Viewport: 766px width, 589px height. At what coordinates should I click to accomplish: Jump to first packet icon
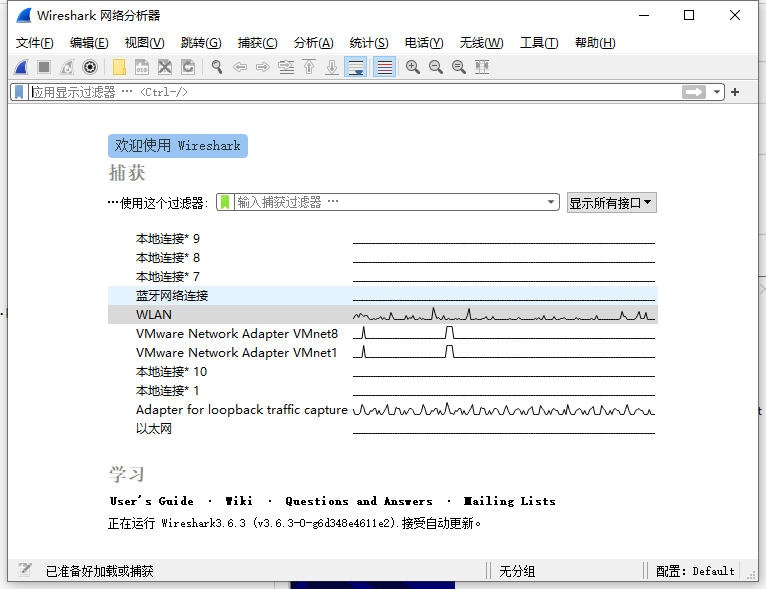[x=309, y=67]
